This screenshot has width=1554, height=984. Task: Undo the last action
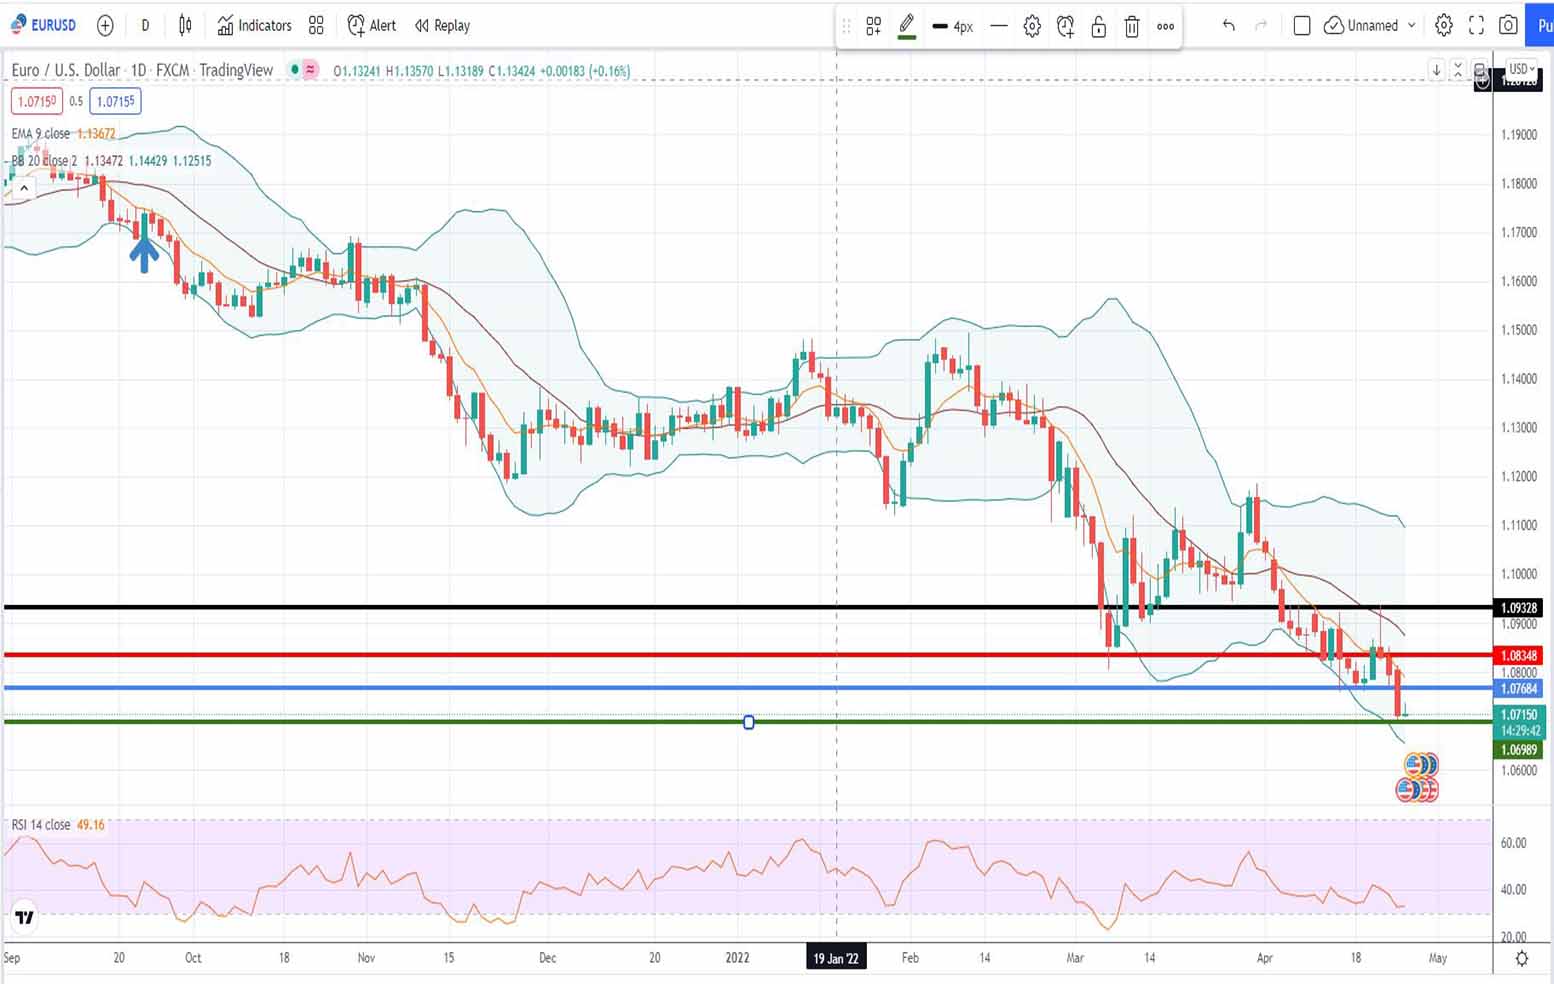click(1228, 25)
